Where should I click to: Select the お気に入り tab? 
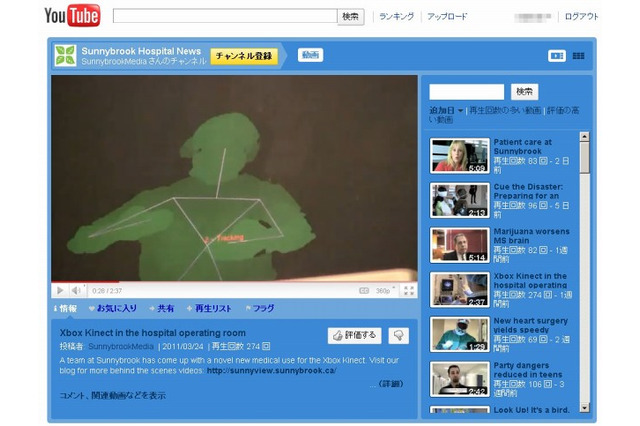(113, 308)
